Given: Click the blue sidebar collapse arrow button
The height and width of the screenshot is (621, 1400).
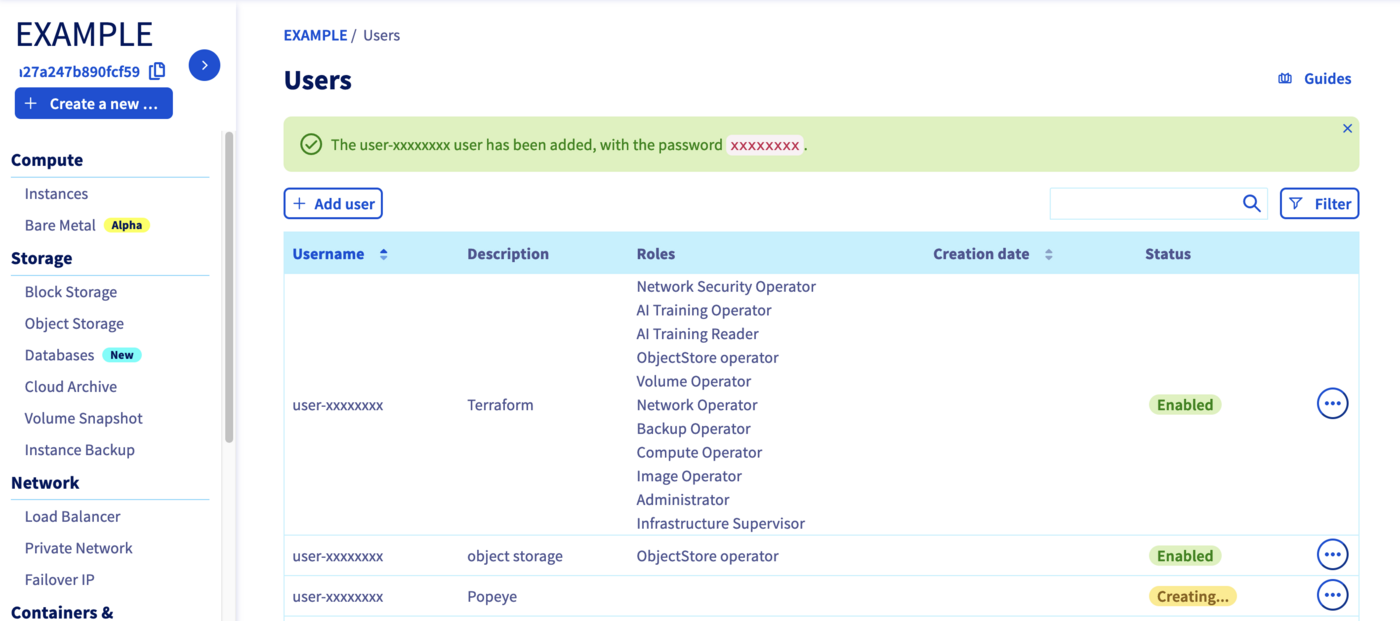Looking at the screenshot, I should 204,65.
